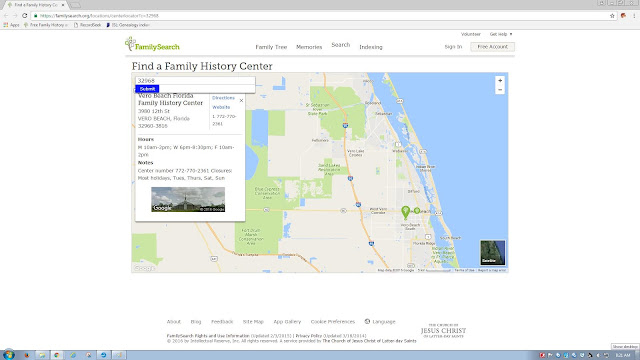Click the volume icon in system tray

pyautogui.click(x=598, y=355)
